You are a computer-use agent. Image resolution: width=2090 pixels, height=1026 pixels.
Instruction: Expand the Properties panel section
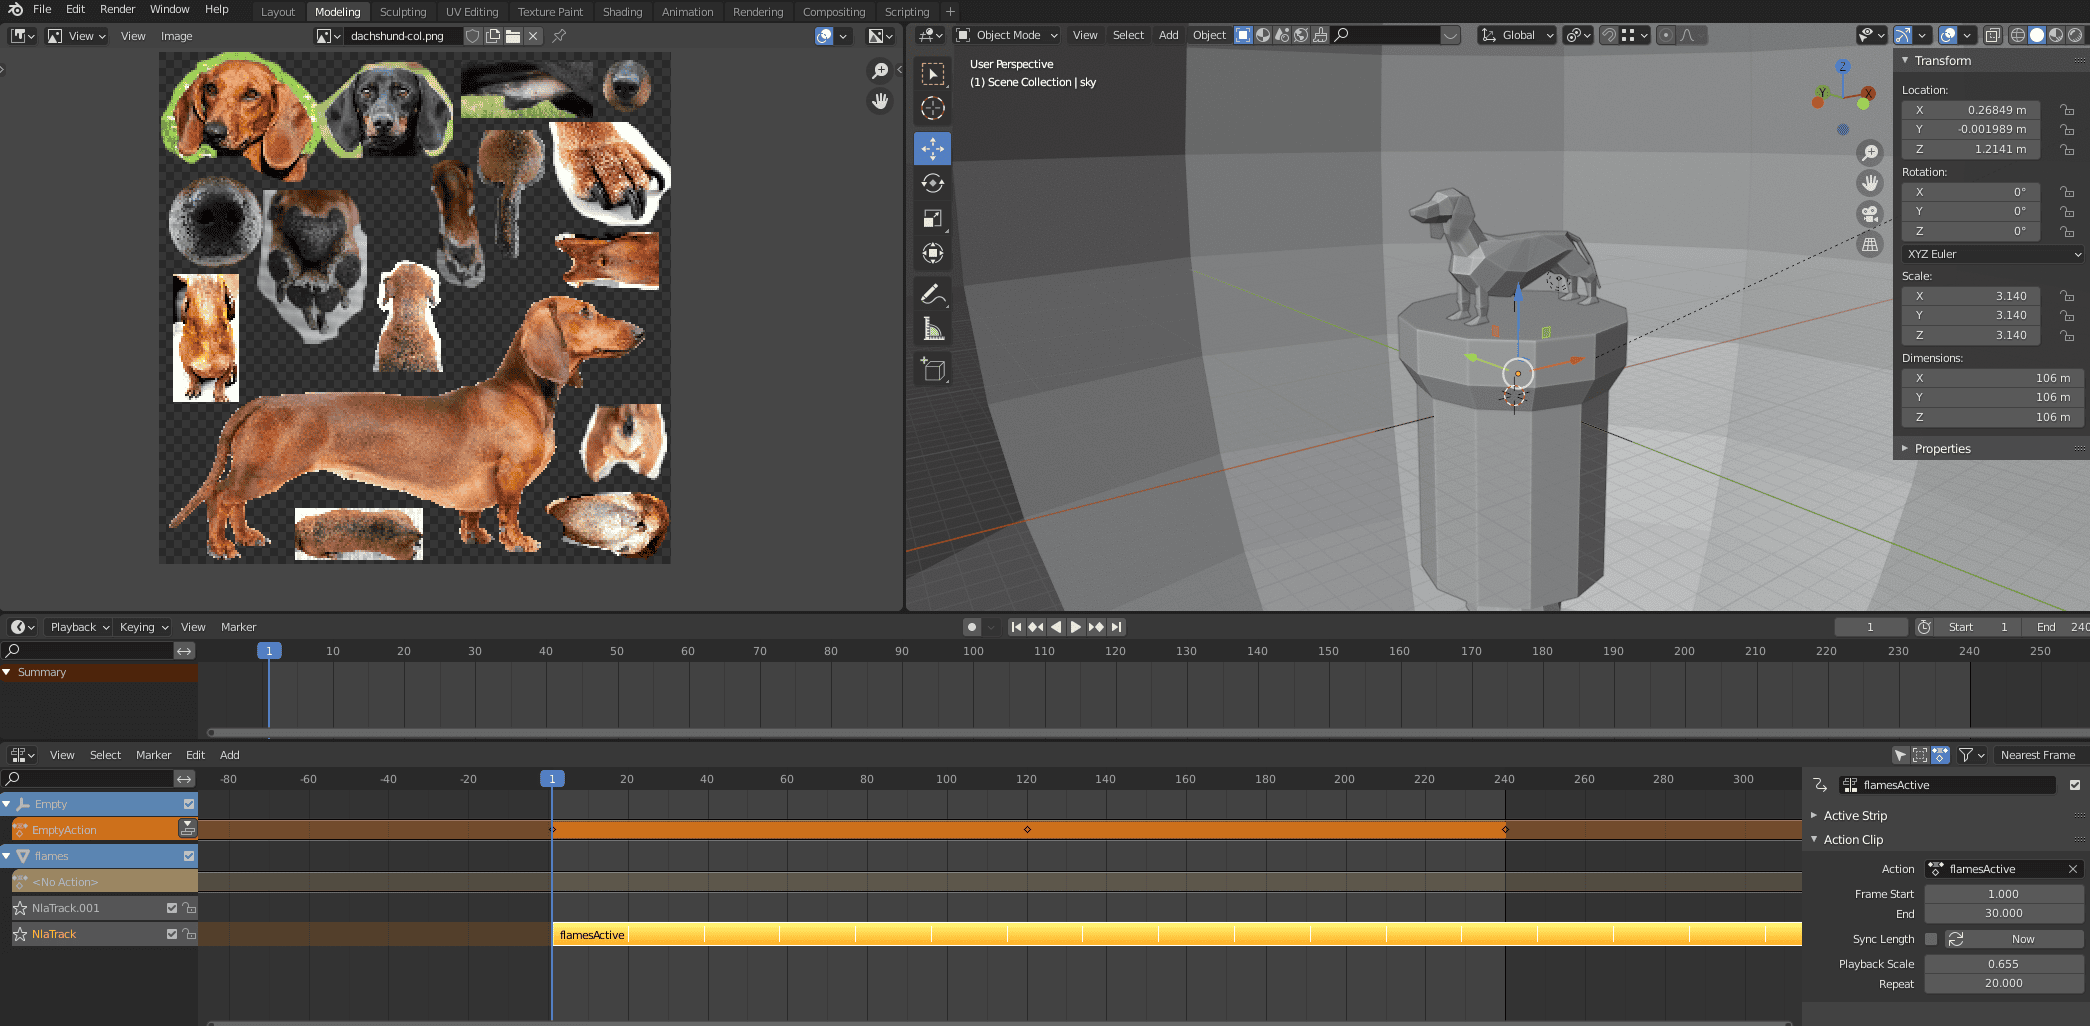tap(1942, 449)
